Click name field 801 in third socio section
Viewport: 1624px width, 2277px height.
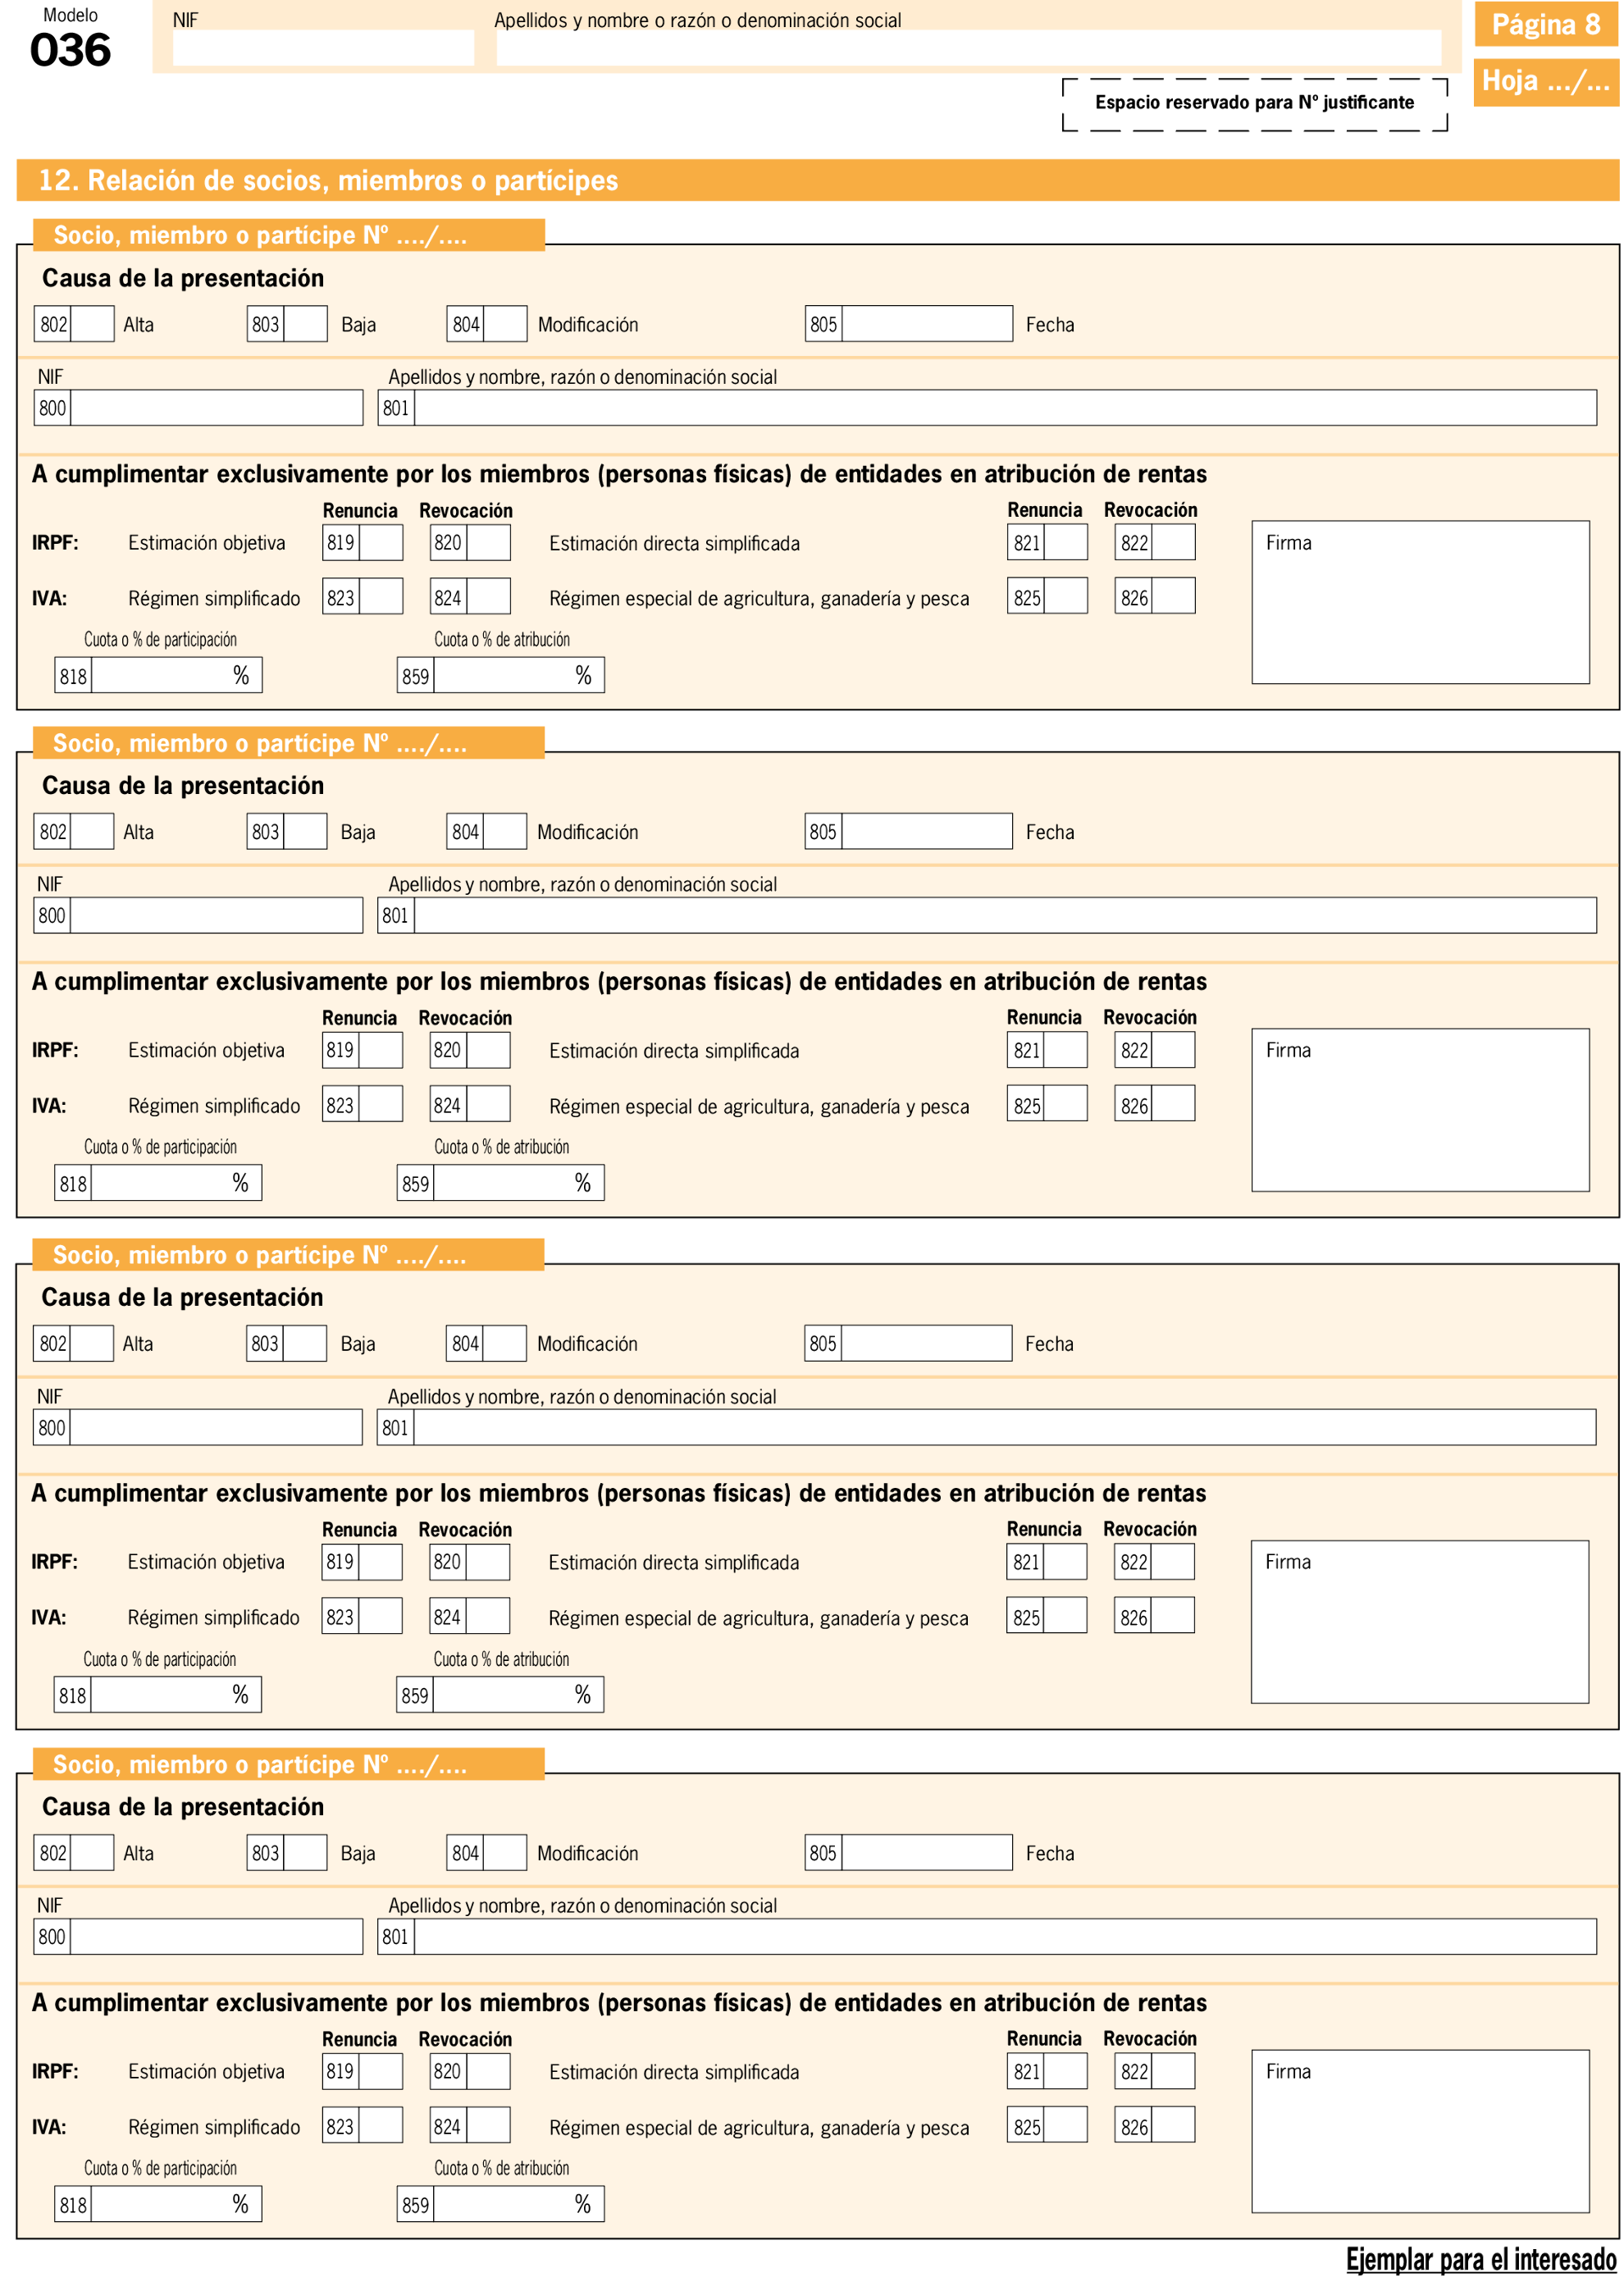pos(1005,1428)
